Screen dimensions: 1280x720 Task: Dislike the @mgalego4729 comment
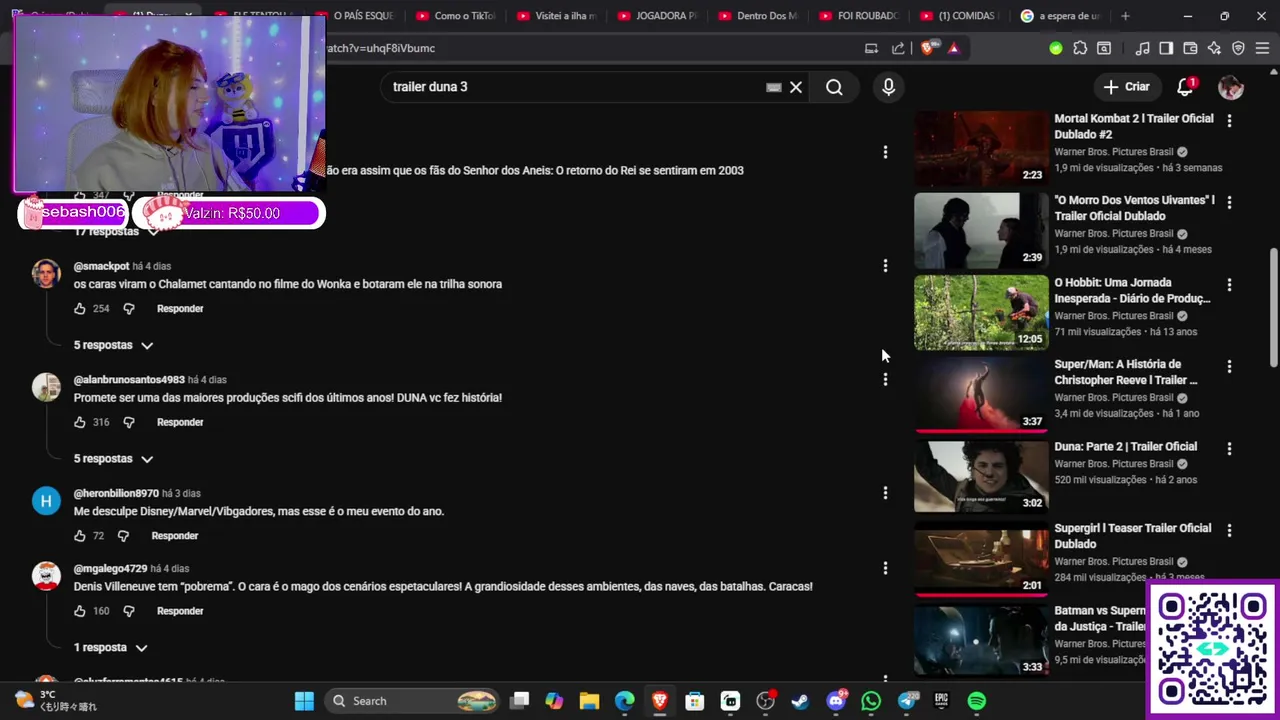128,611
